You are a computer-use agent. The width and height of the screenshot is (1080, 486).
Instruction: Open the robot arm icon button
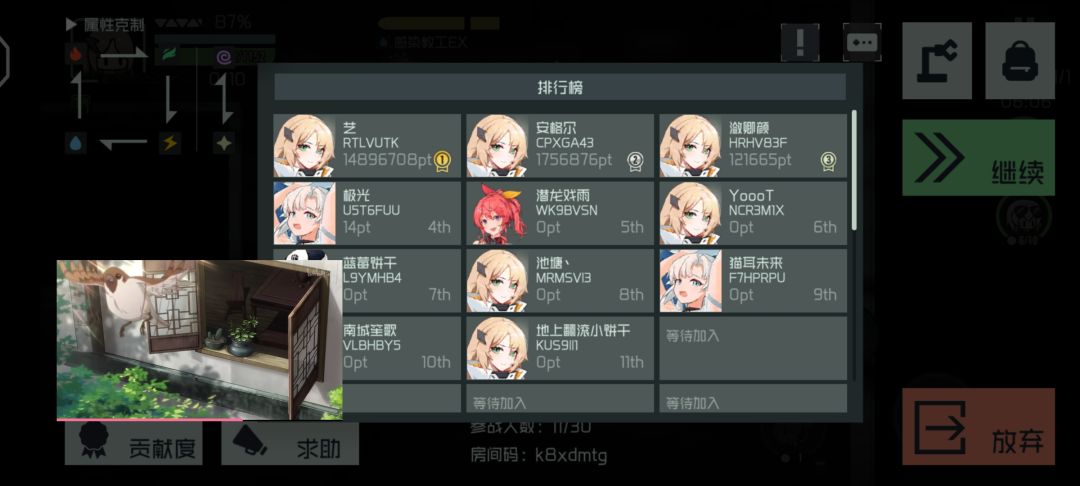coord(937,61)
